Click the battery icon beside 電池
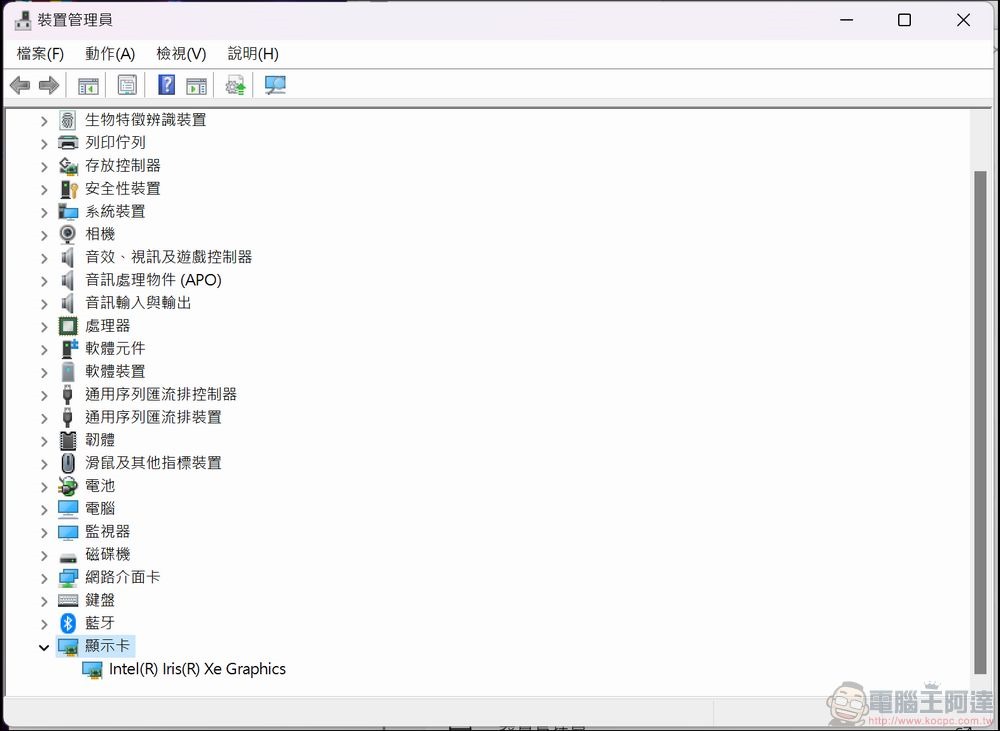The width and height of the screenshot is (1000, 731). pos(67,485)
